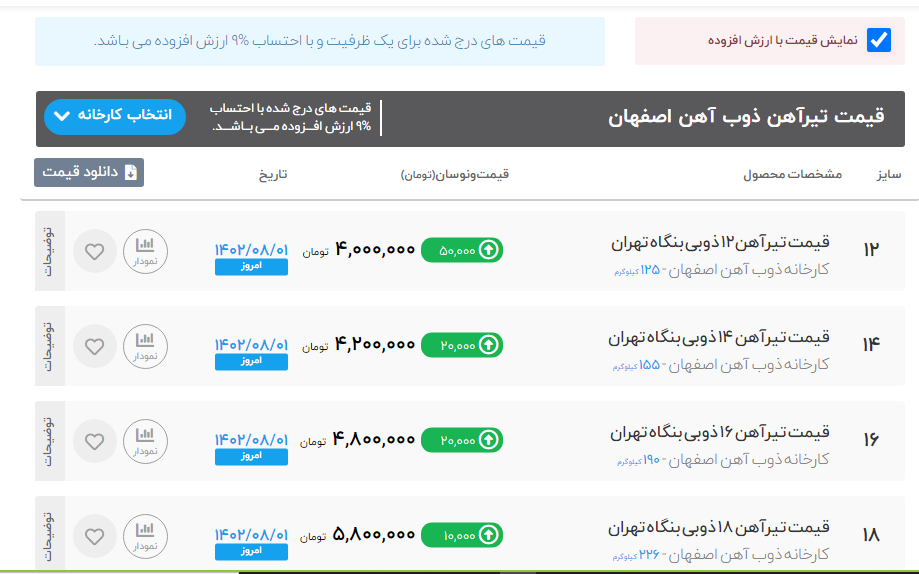Expand توضیحات tab for size 16 row

49,441
